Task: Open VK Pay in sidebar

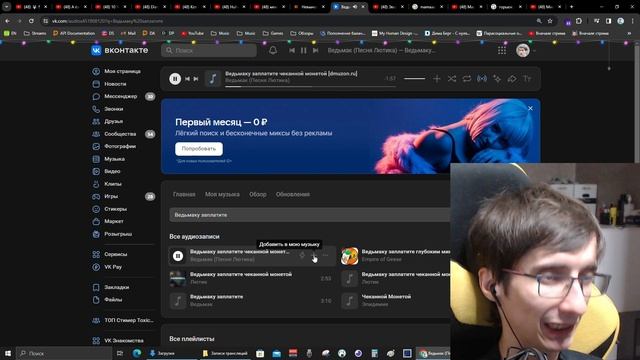Action: click(x=113, y=267)
